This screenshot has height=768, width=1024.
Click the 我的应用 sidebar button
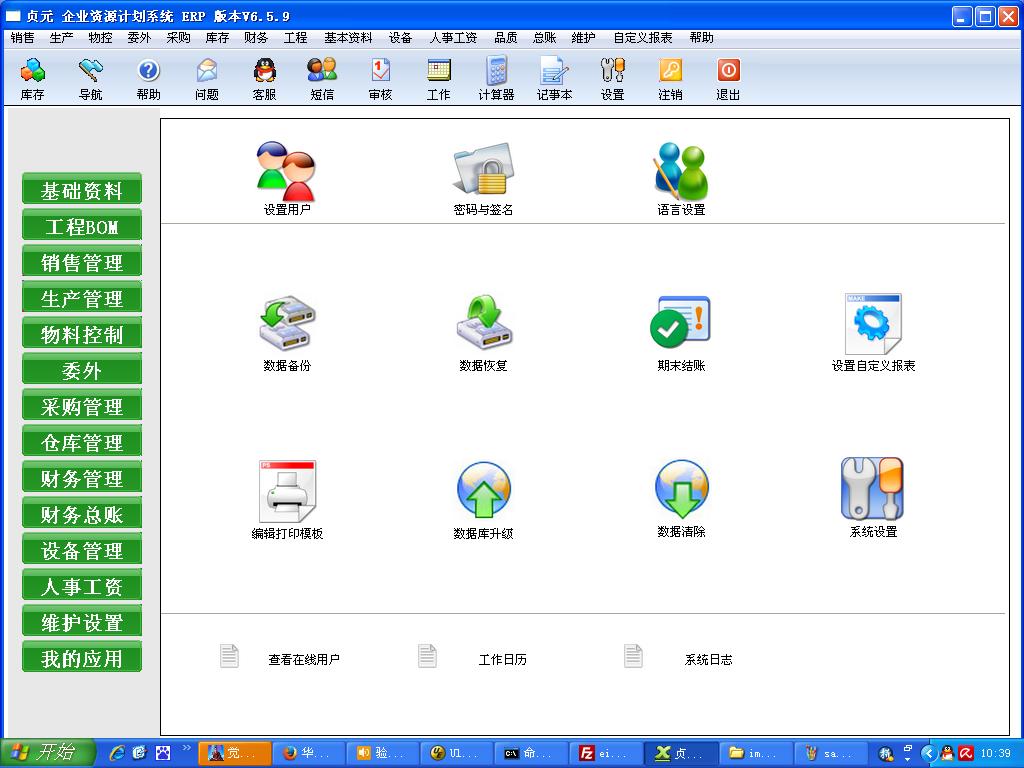pos(82,658)
